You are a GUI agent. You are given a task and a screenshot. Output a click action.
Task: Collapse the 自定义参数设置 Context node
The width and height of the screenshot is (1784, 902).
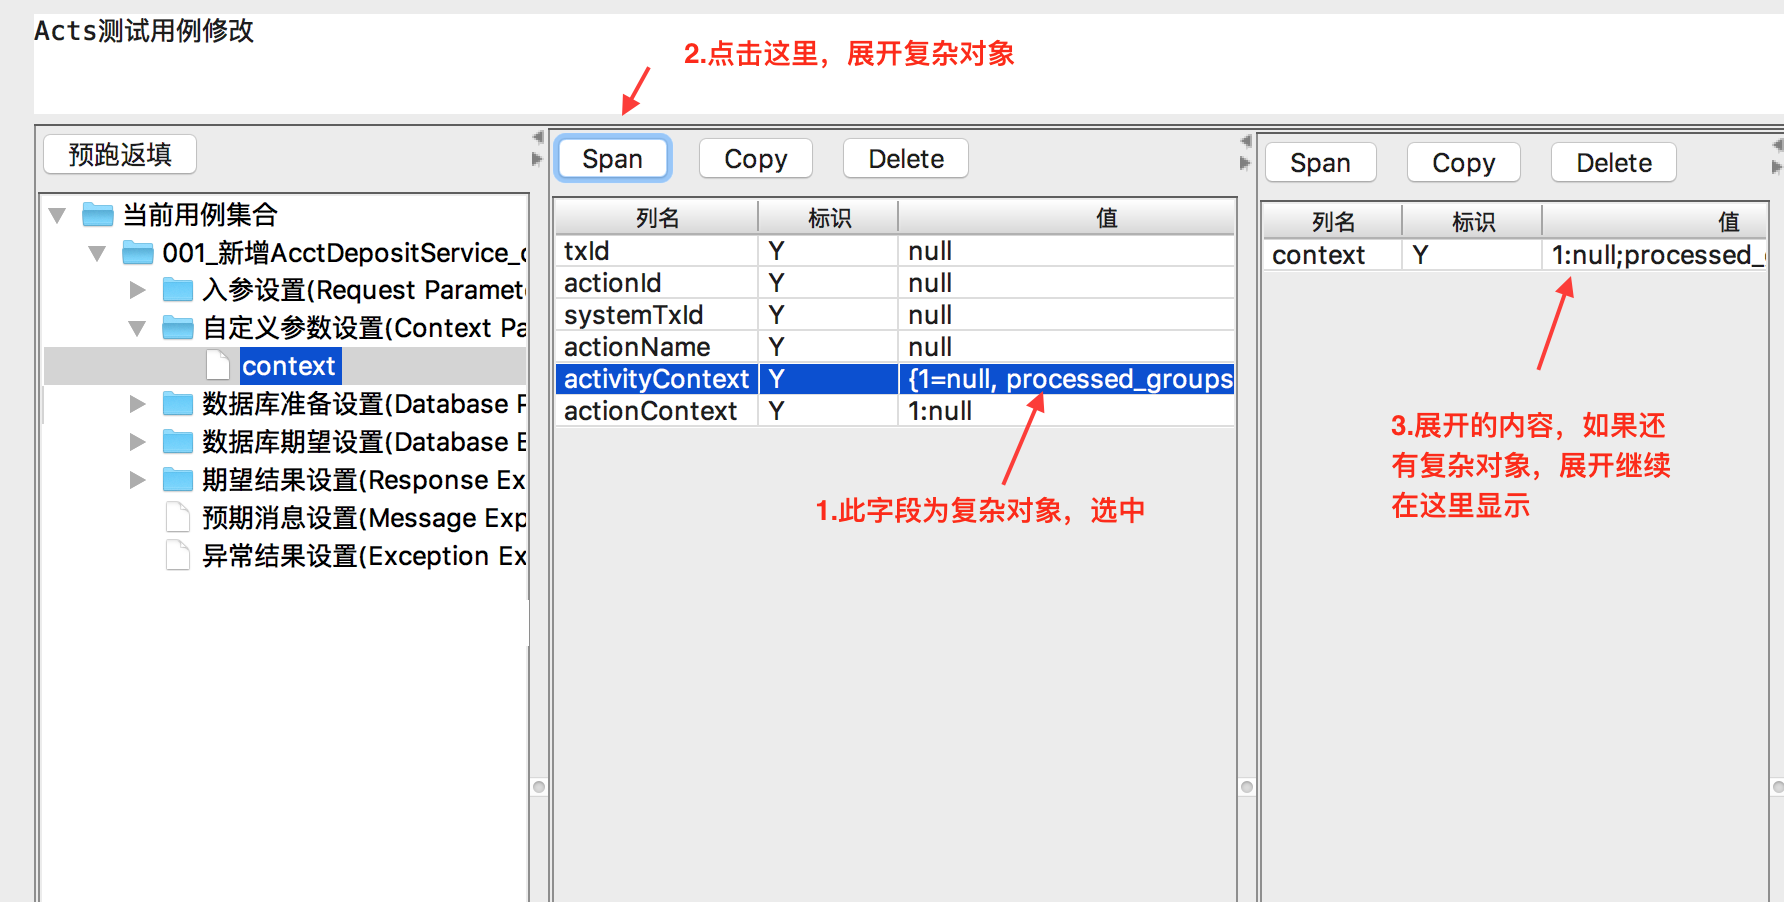click(x=138, y=328)
